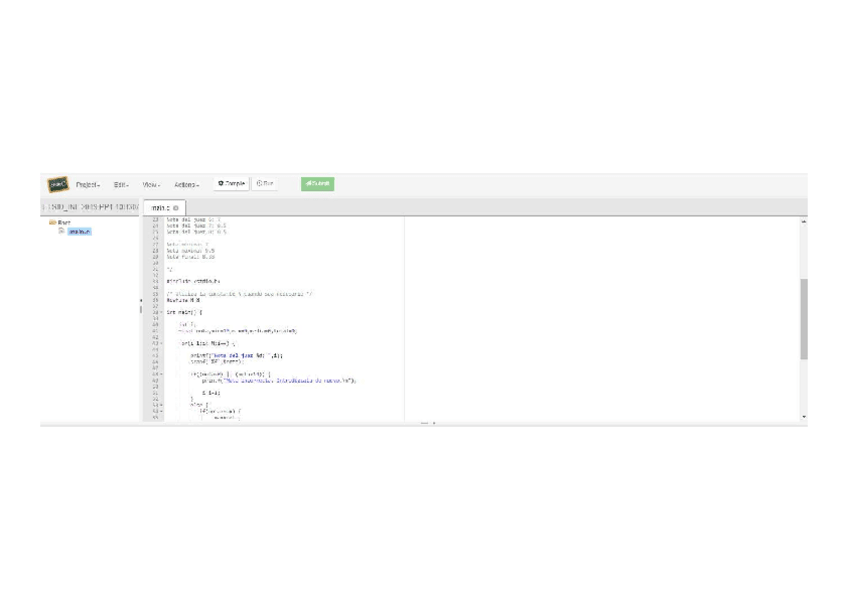The width and height of the screenshot is (848, 599).
Task: Click the float variable declaration line
Action: pyautogui.click(x=238, y=331)
